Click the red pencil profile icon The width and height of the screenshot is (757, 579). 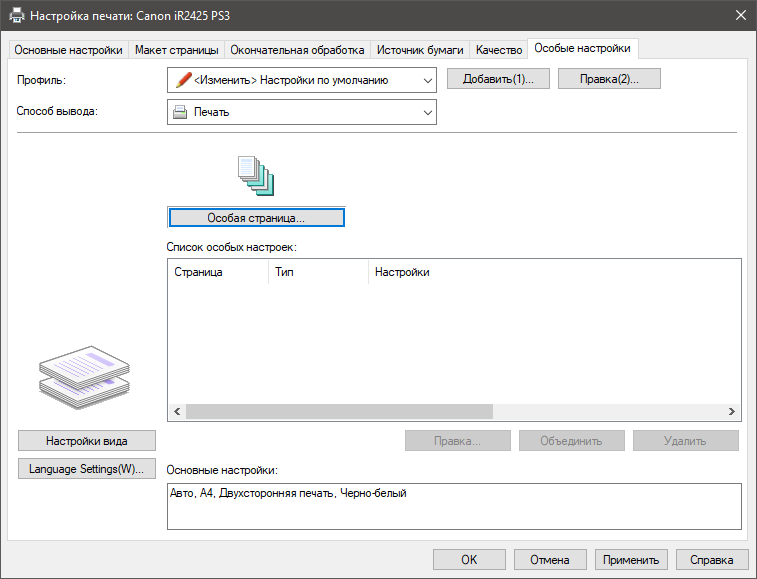[183, 80]
